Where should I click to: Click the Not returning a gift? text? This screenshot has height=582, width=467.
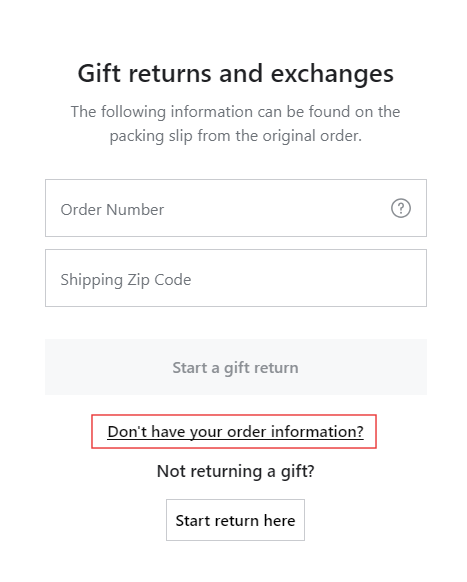tap(235, 471)
